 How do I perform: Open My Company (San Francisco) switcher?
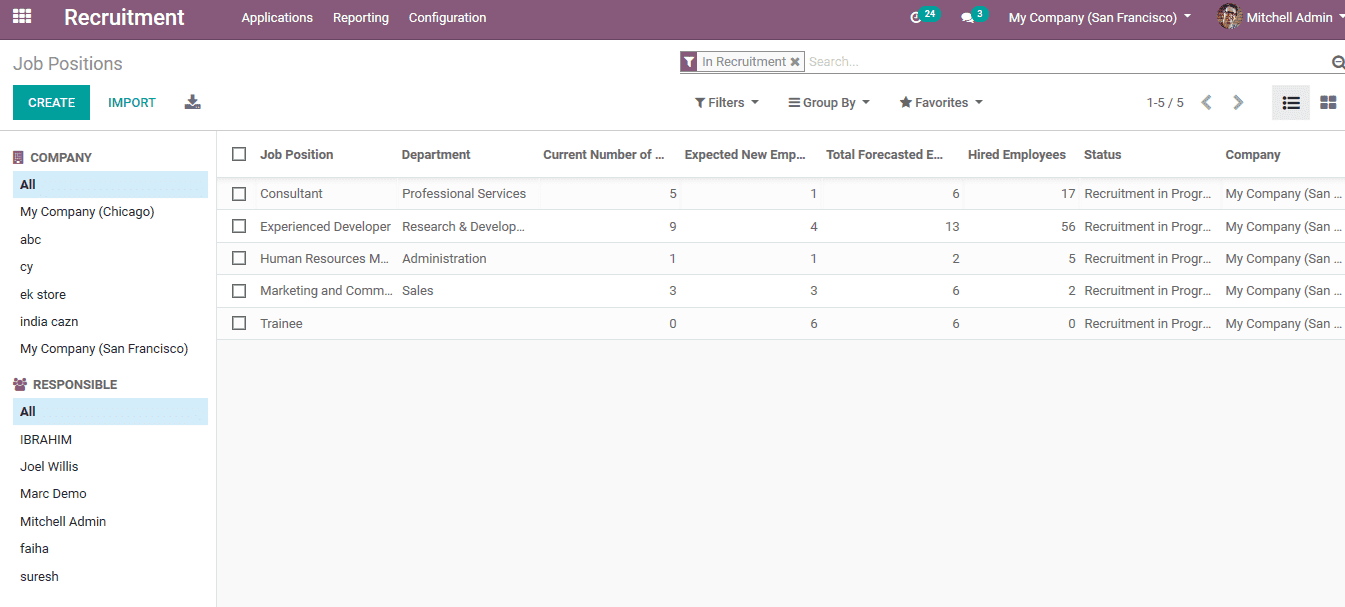(x=1100, y=18)
